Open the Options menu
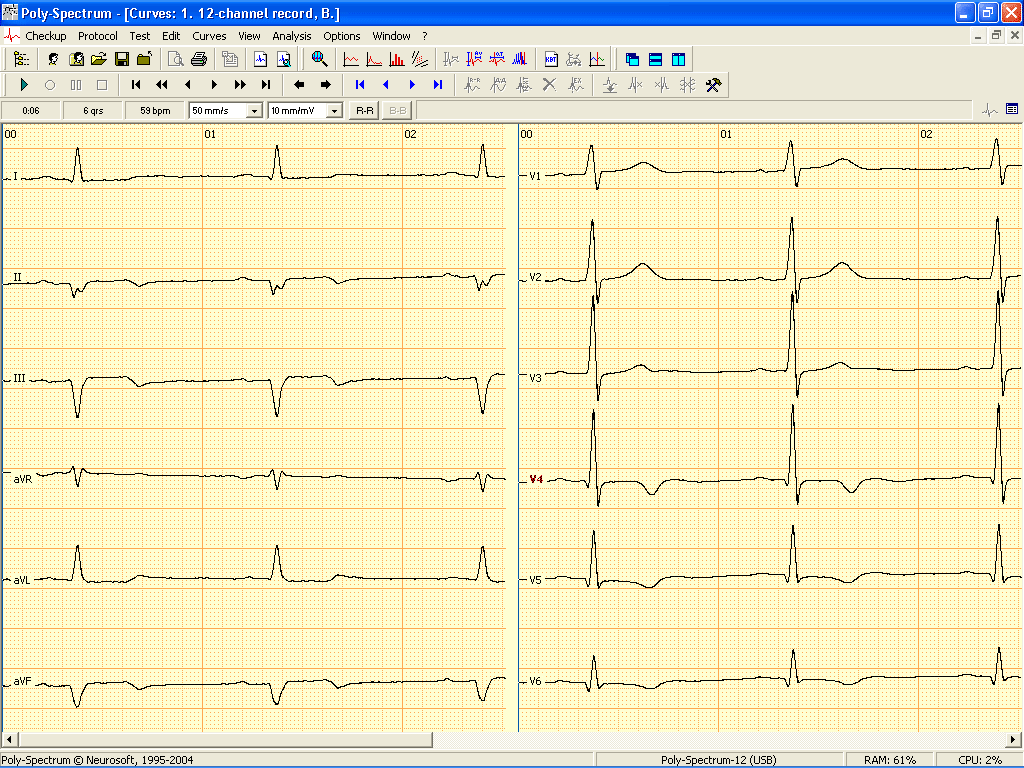1024x768 pixels. (x=342, y=36)
